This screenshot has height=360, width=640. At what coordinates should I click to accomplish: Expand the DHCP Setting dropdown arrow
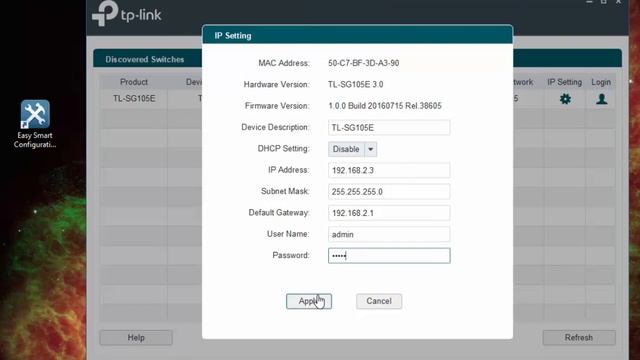370,149
